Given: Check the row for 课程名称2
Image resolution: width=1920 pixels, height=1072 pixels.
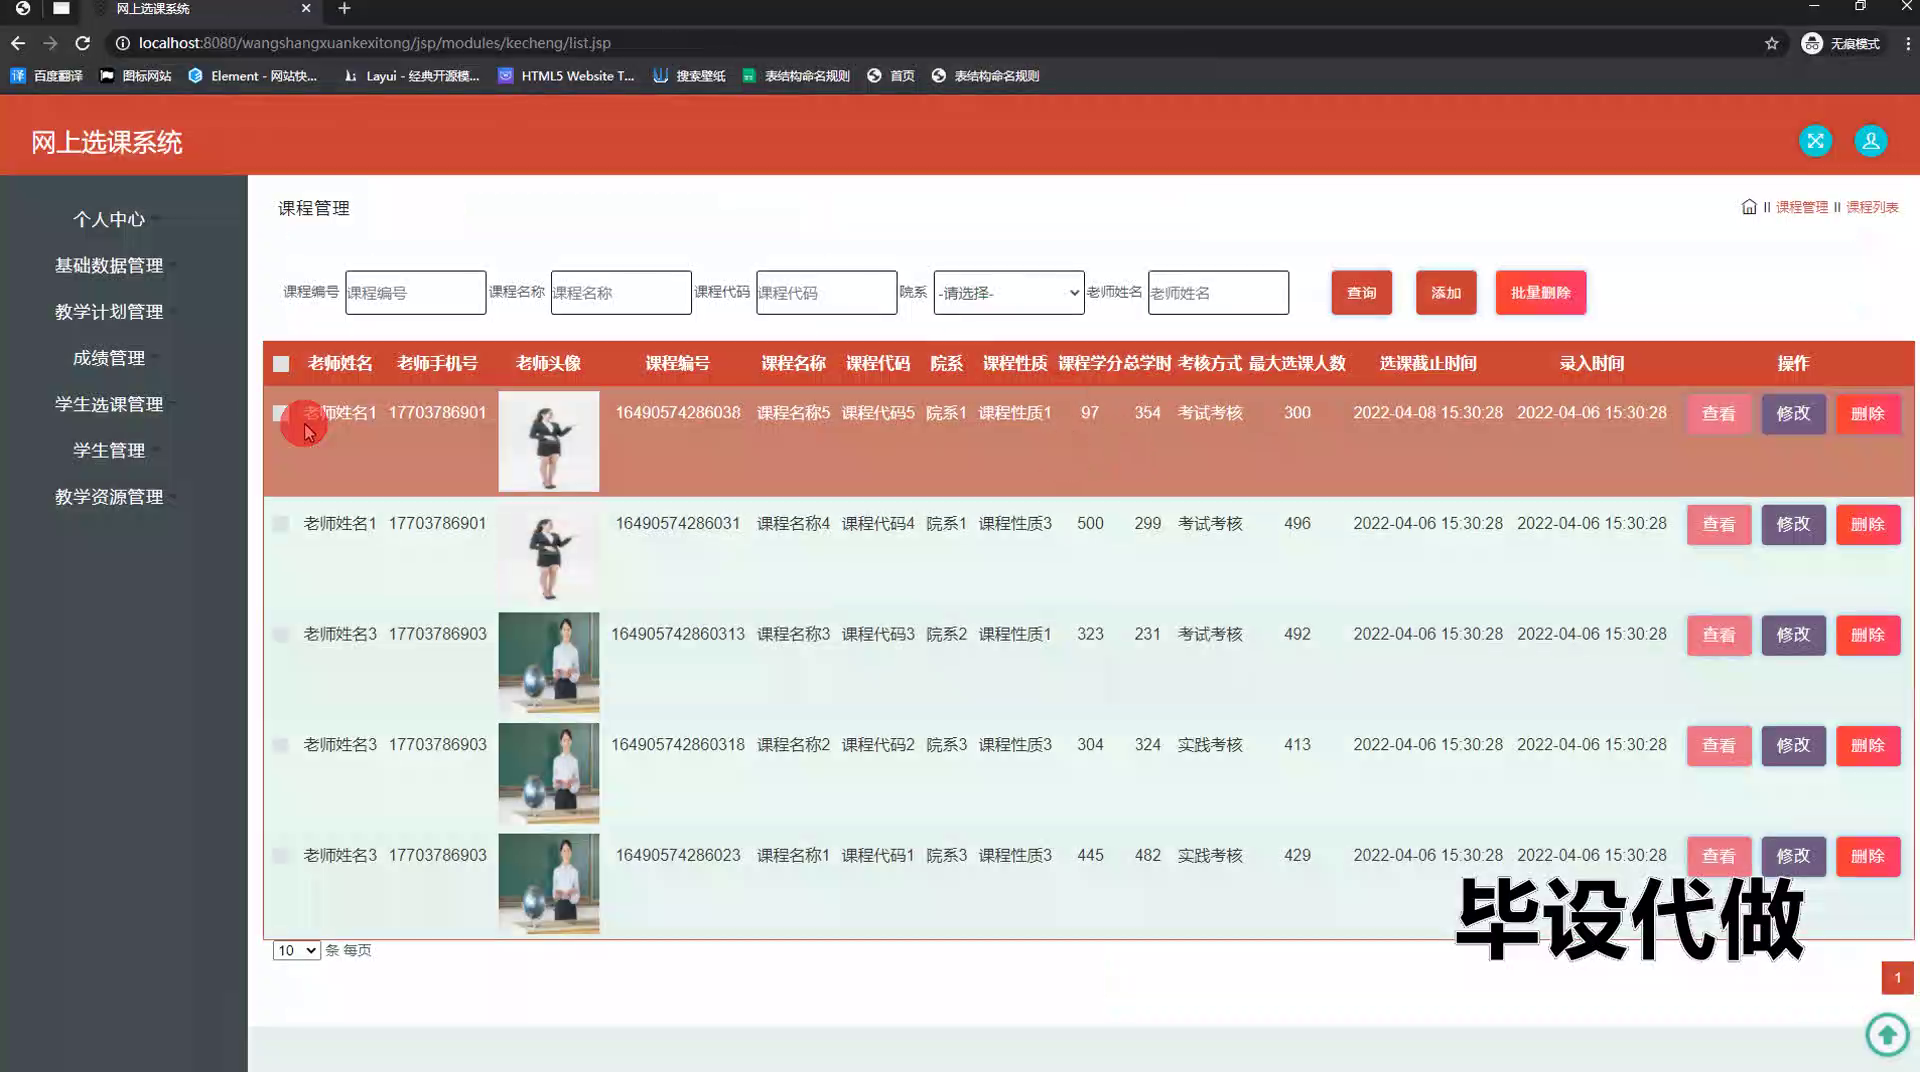Looking at the screenshot, I should (281, 745).
